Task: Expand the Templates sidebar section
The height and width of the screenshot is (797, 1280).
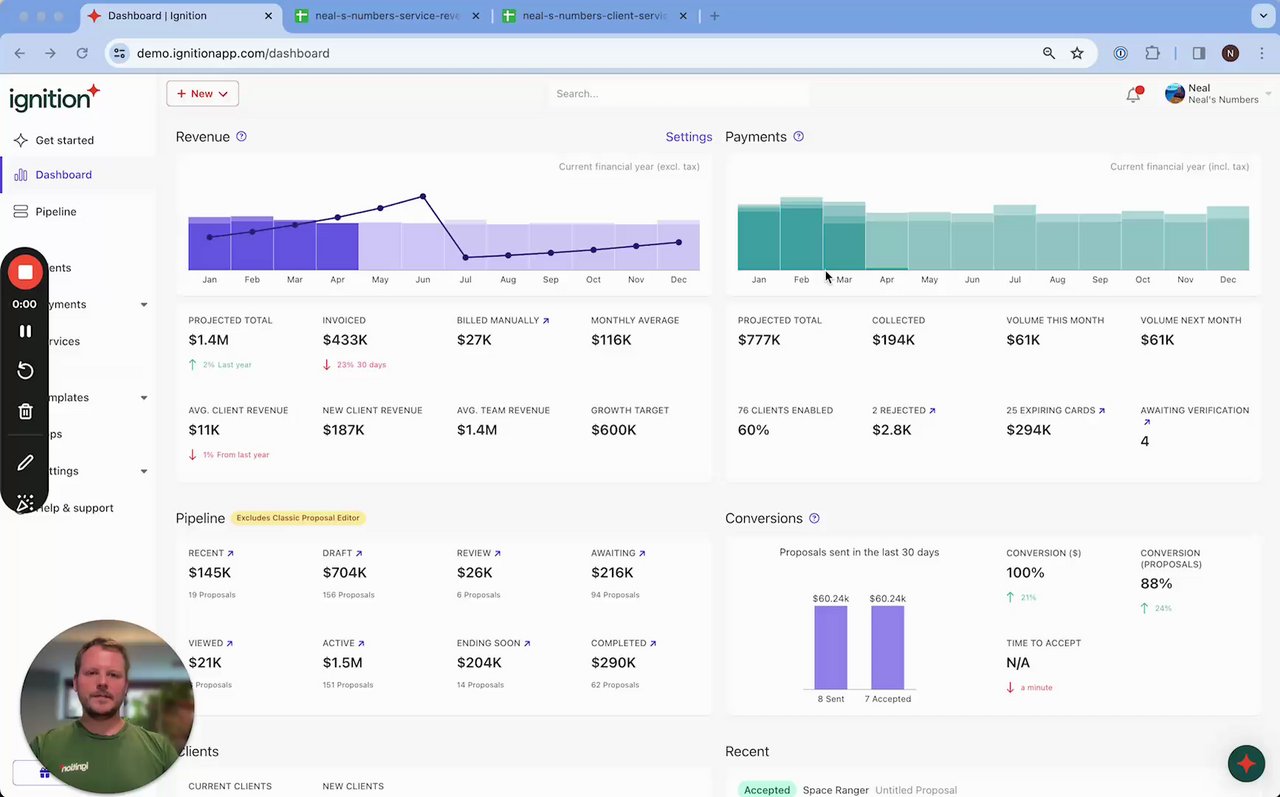Action: [x=143, y=398]
